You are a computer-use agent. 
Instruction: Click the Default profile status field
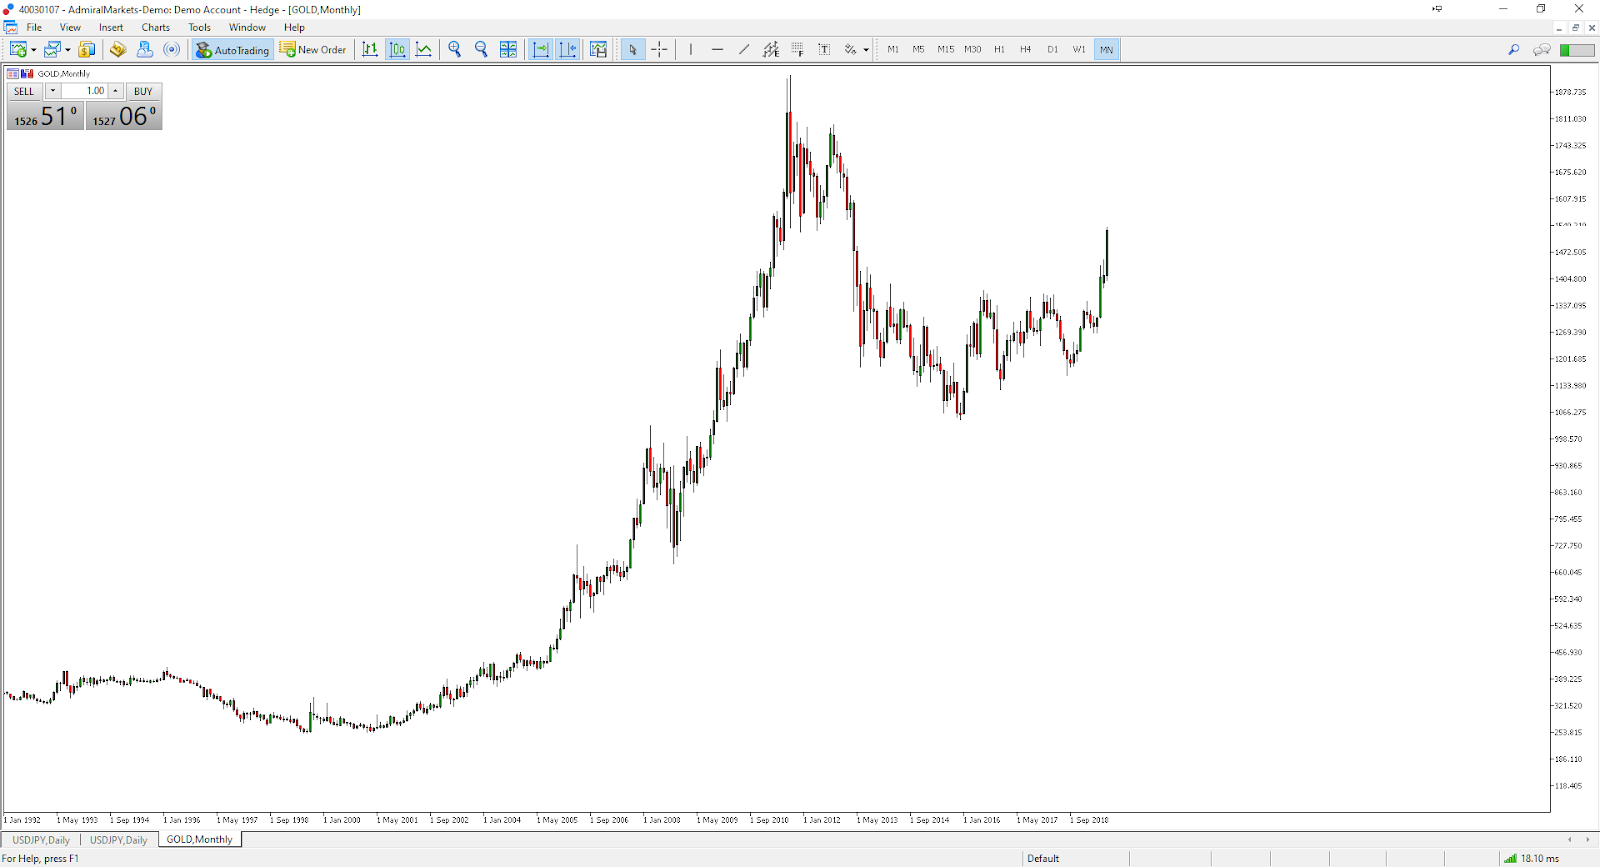pyautogui.click(x=1043, y=858)
